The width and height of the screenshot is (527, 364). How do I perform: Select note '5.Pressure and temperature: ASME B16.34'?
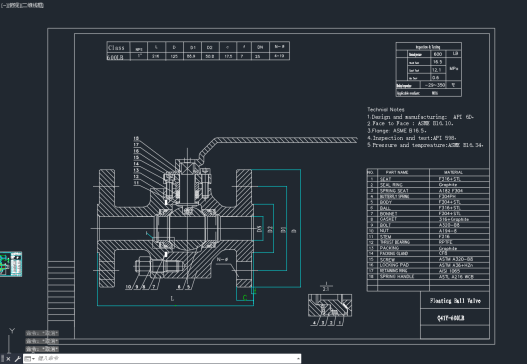425,145
